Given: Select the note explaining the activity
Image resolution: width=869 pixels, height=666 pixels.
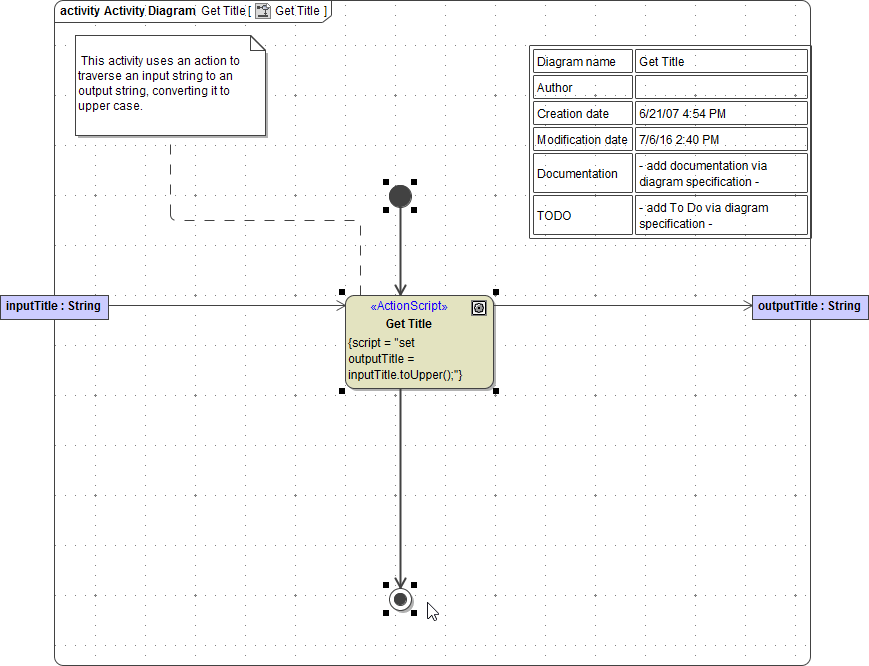Looking at the screenshot, I should (170, 85).
